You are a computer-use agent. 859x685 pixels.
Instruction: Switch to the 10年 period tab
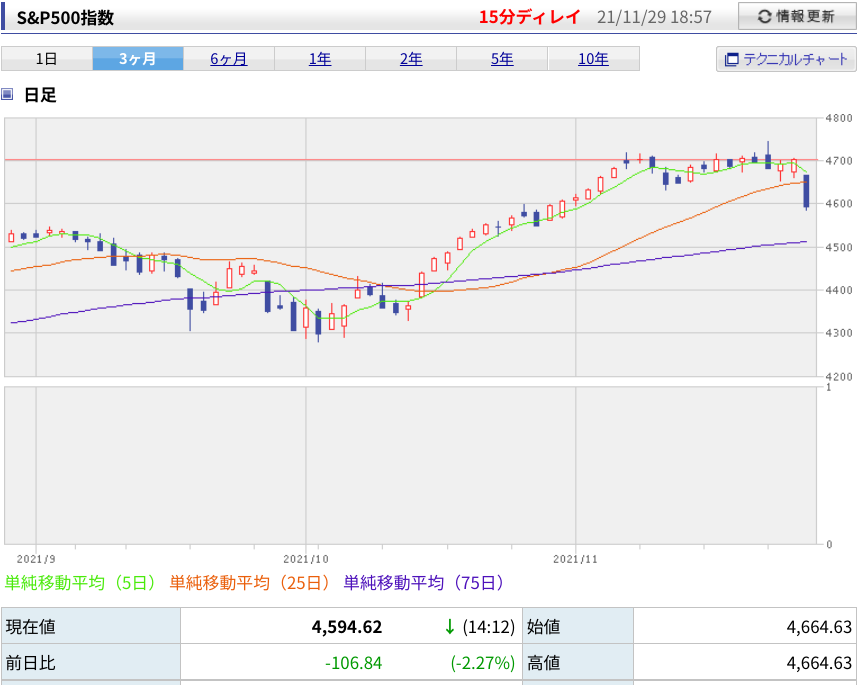point(593,59)
